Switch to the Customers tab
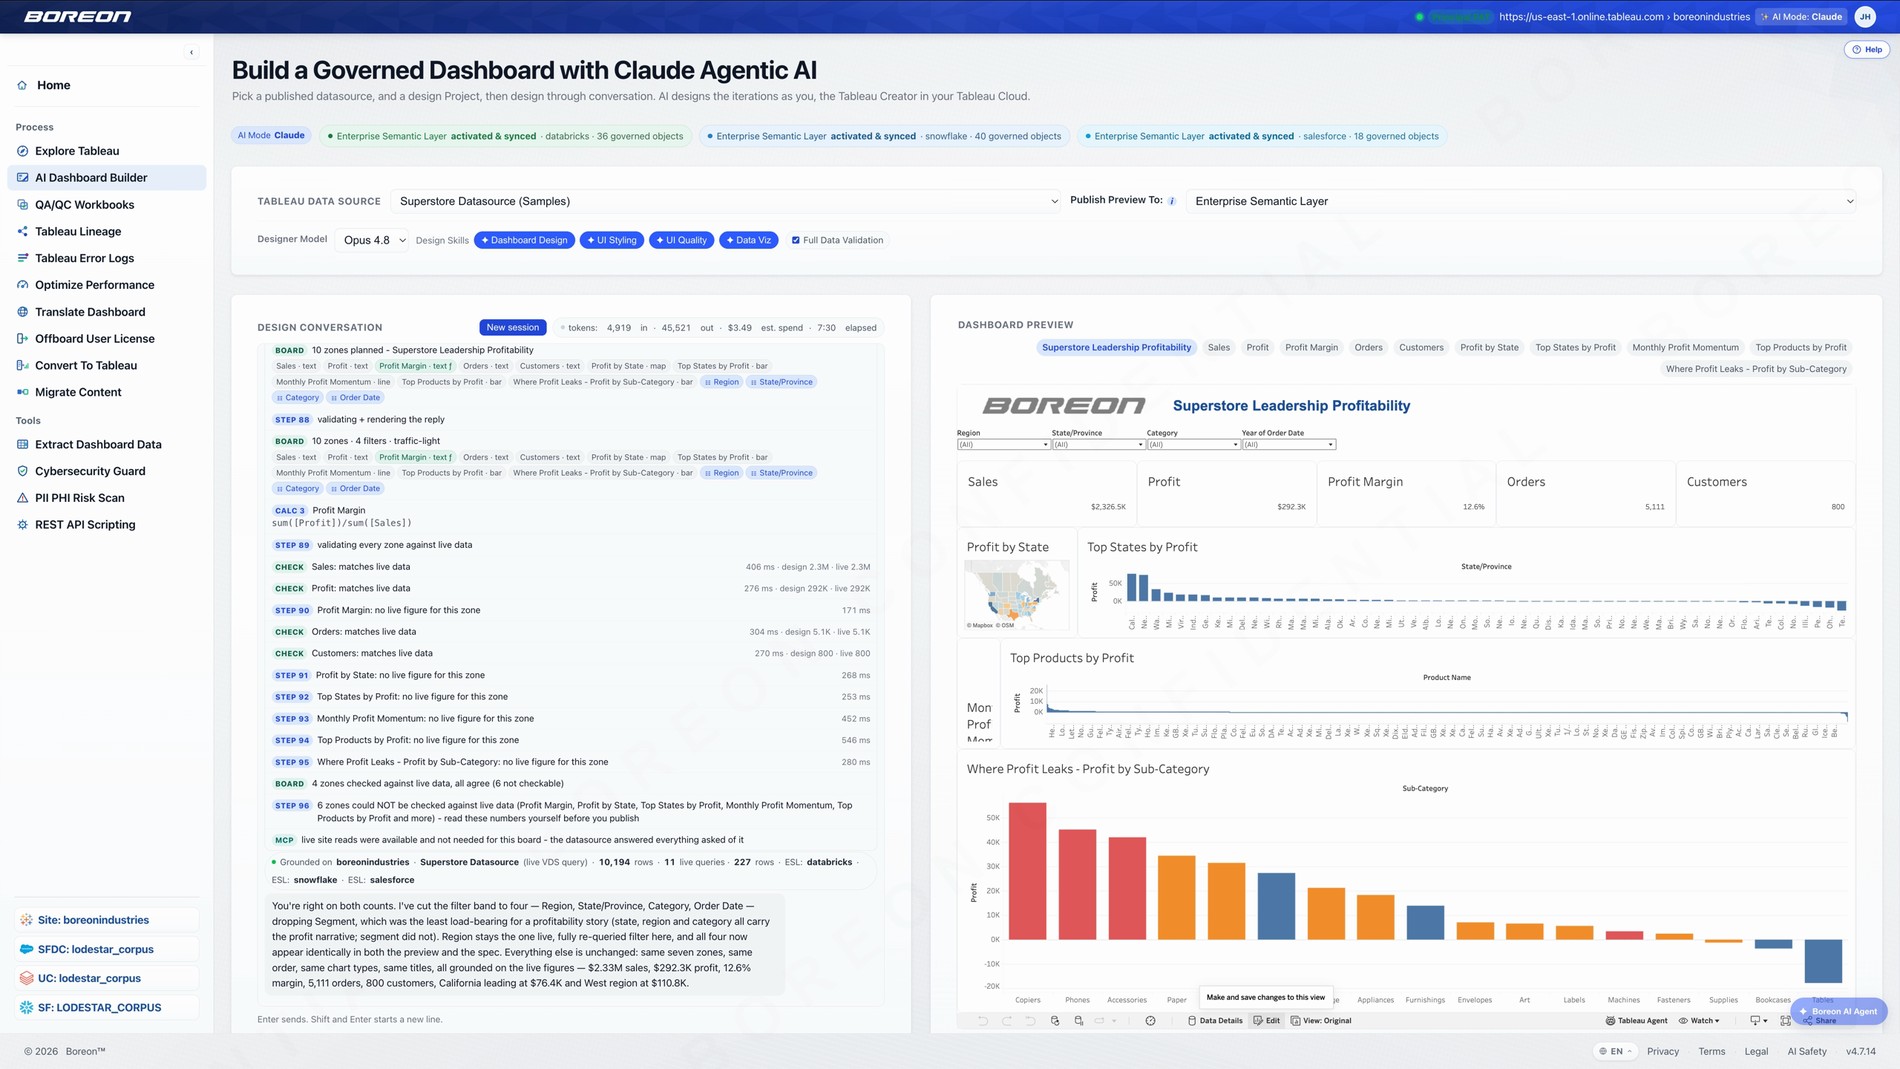Screen dimensions: 1900x1069 coord(1421,348)
